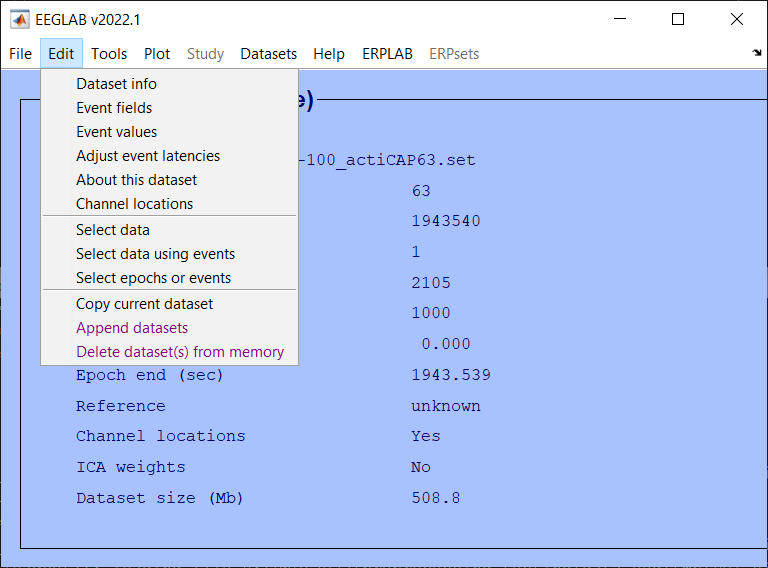
Task: Select Dataset info from Edit menu
Action: [x=116, y=84]
